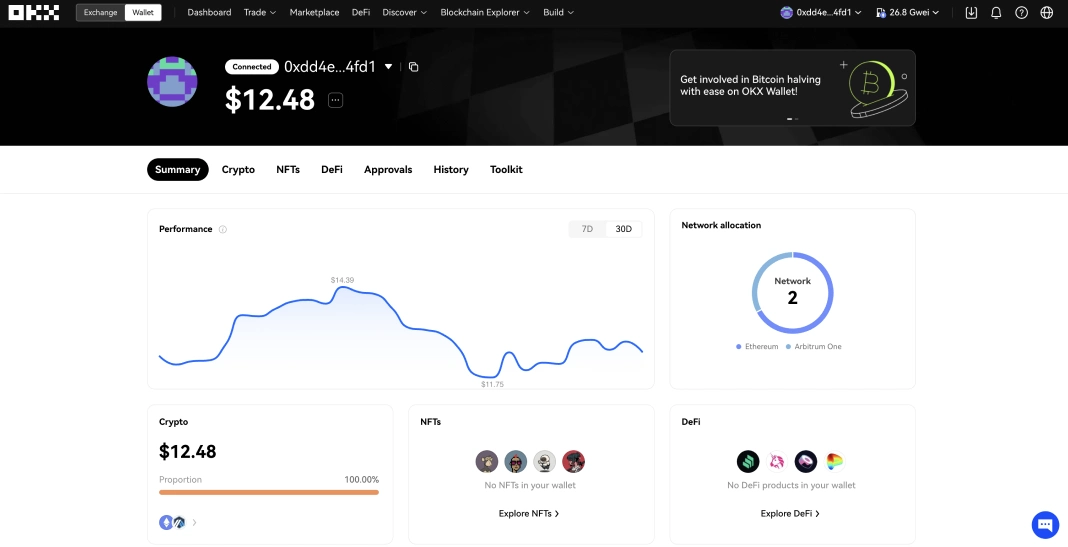Image resolution: width=1068 pixels, height=547 pixels.
Task: Click the OKX logo
Action: 33,12
